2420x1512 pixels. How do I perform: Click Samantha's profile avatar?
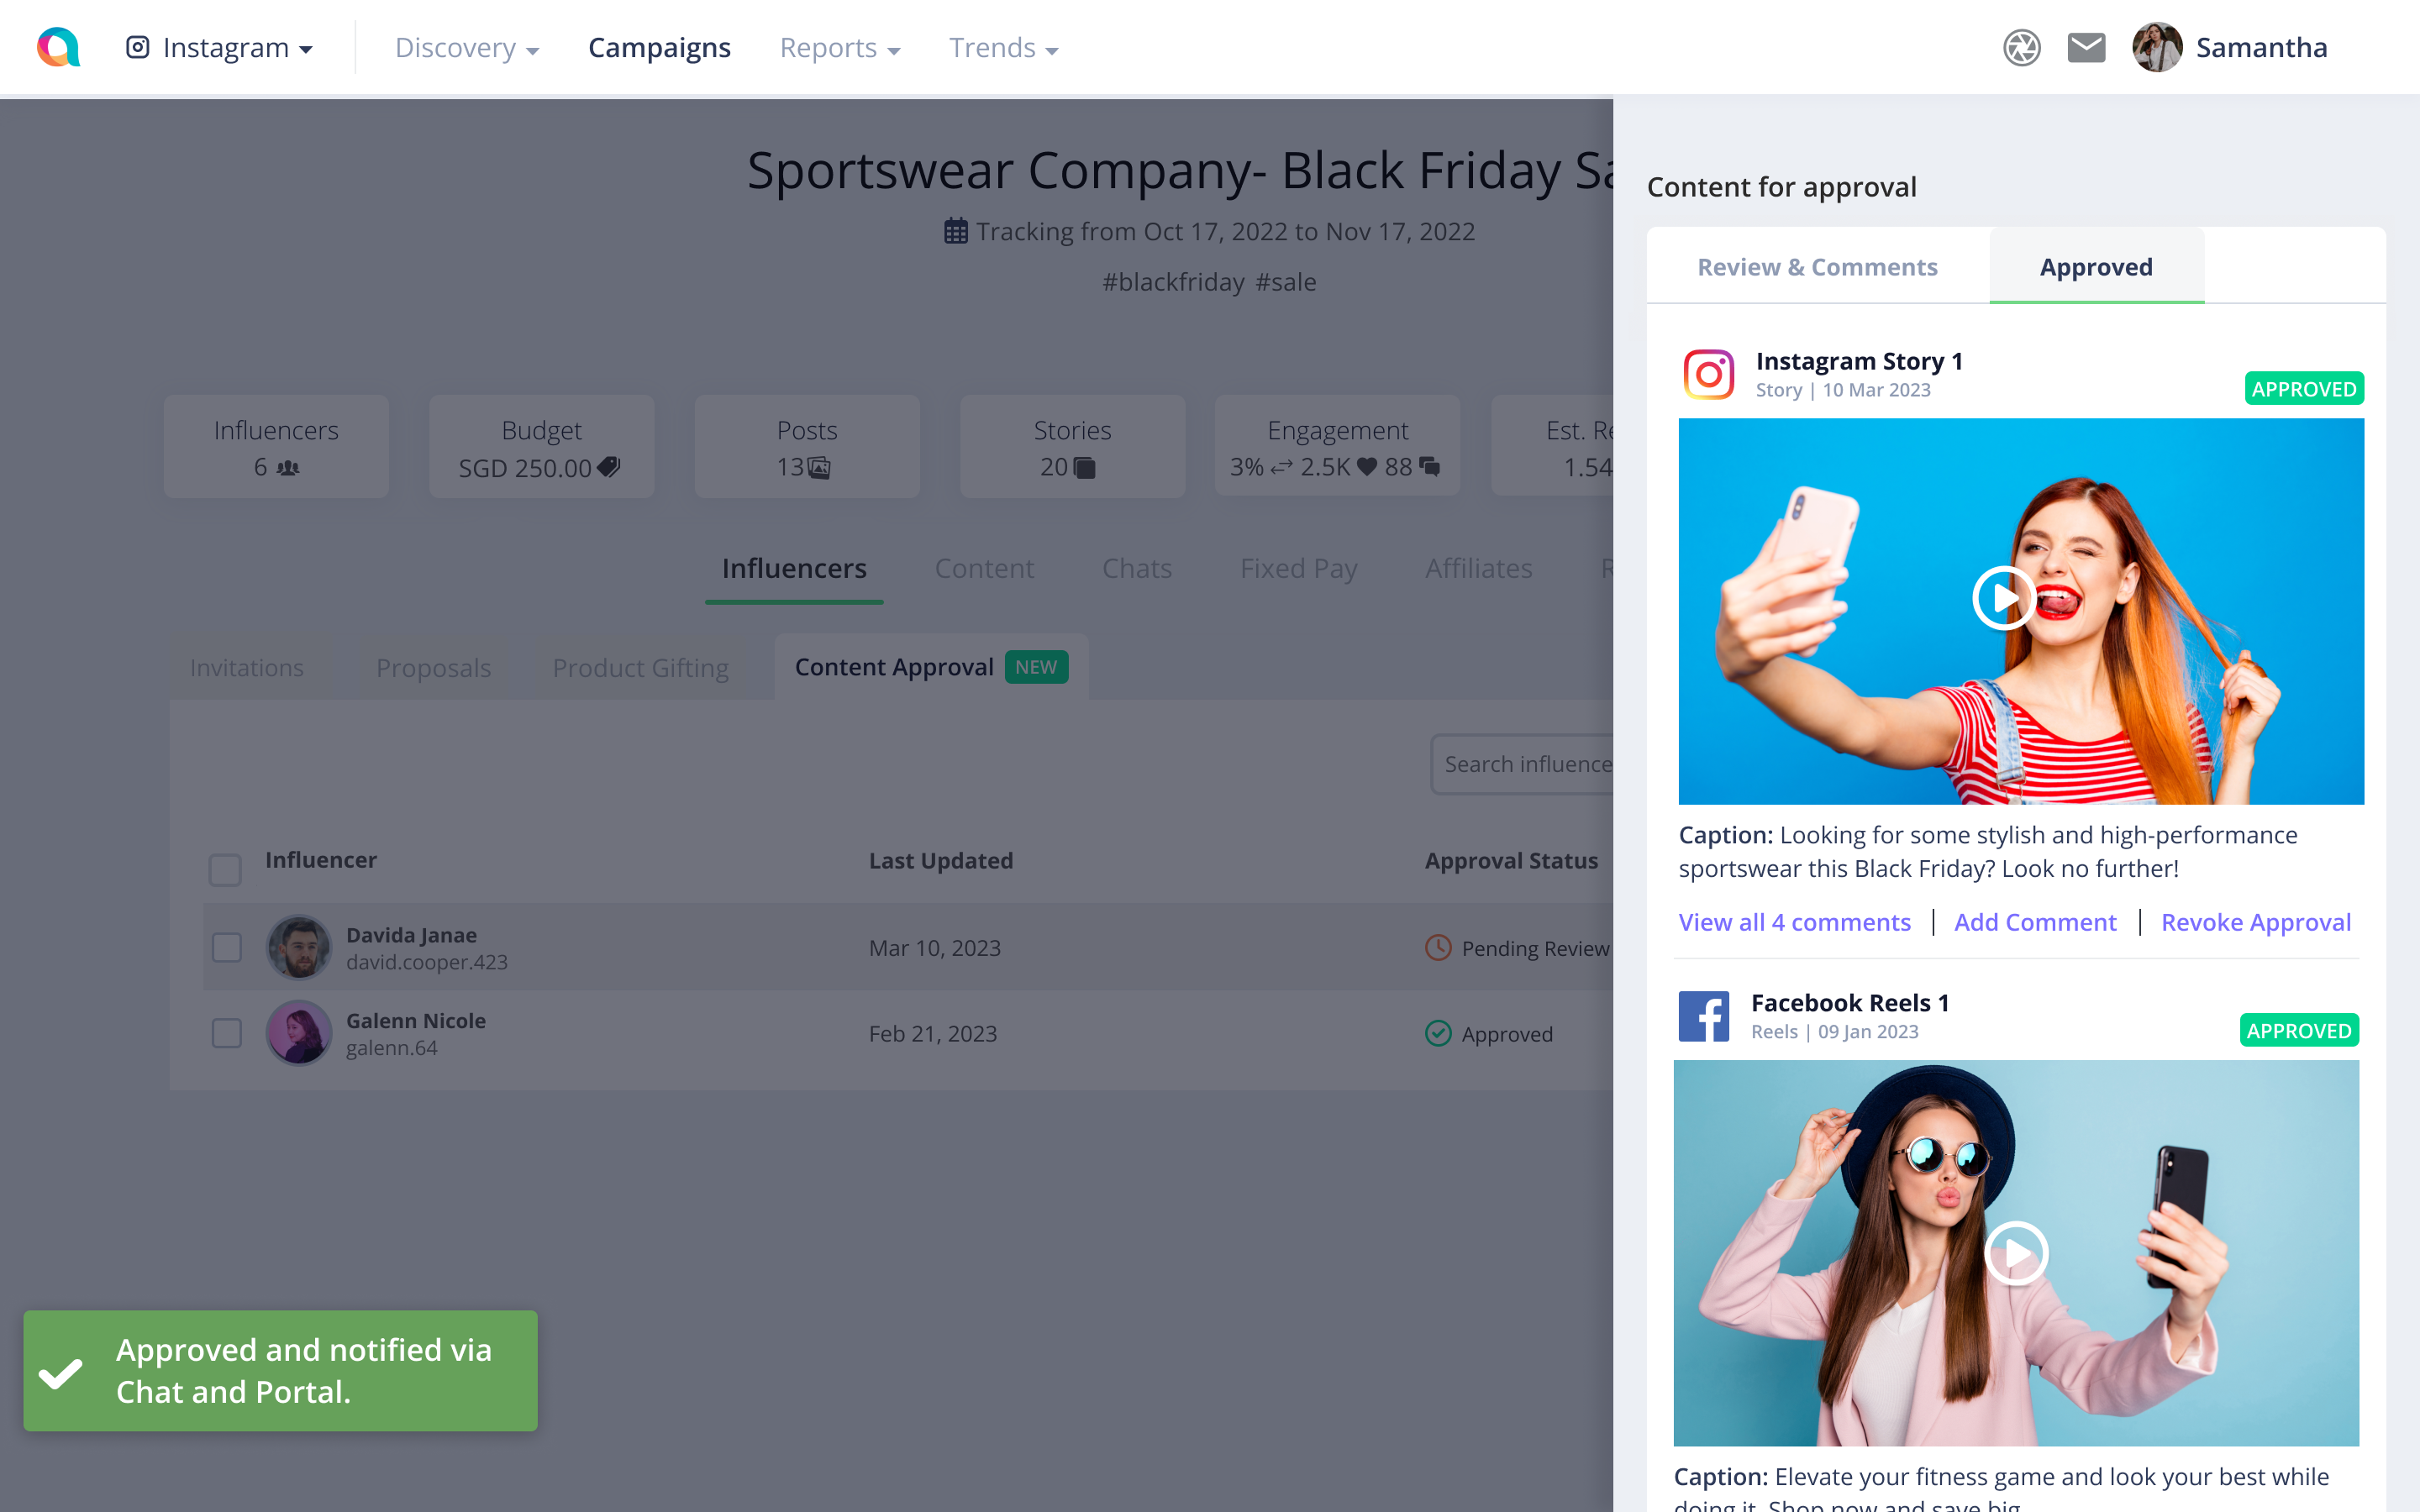pyautogui.click(x=2157, y=47)
